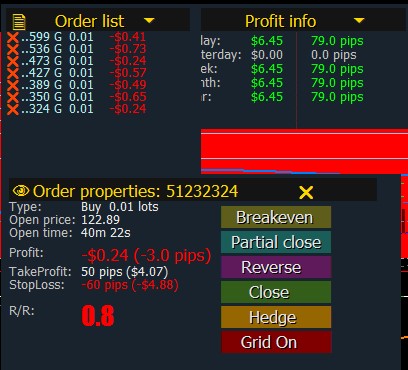This screenshot has width=408, height=370.
Task: Click the -$0.73 loss value
Action: [128, 49]
